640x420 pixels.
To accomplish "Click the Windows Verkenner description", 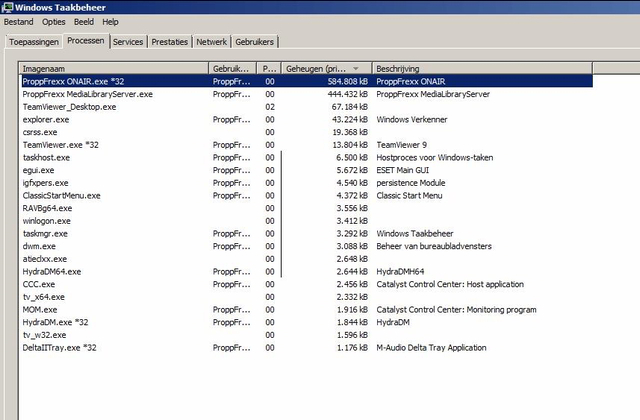I will click(x=412, y=120).
